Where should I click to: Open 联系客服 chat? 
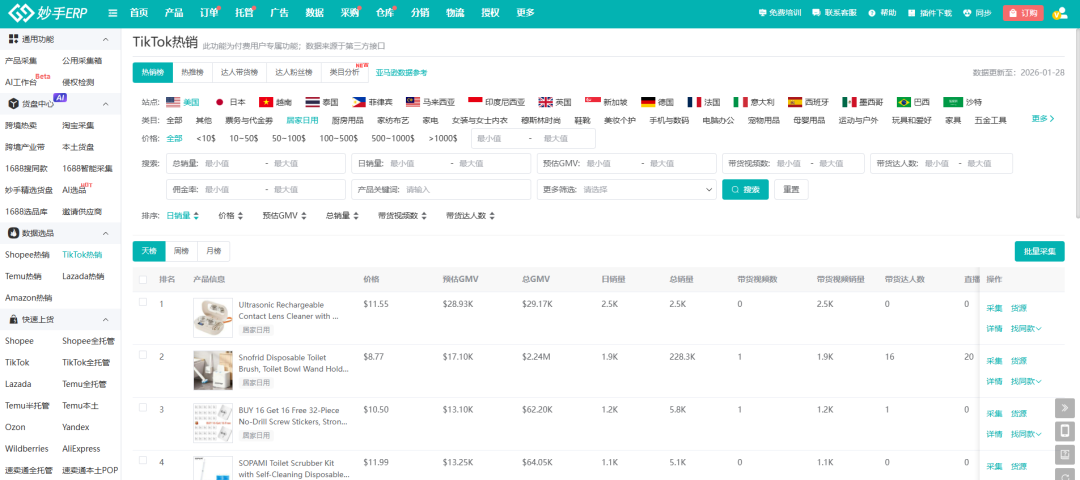pos(834,13)
